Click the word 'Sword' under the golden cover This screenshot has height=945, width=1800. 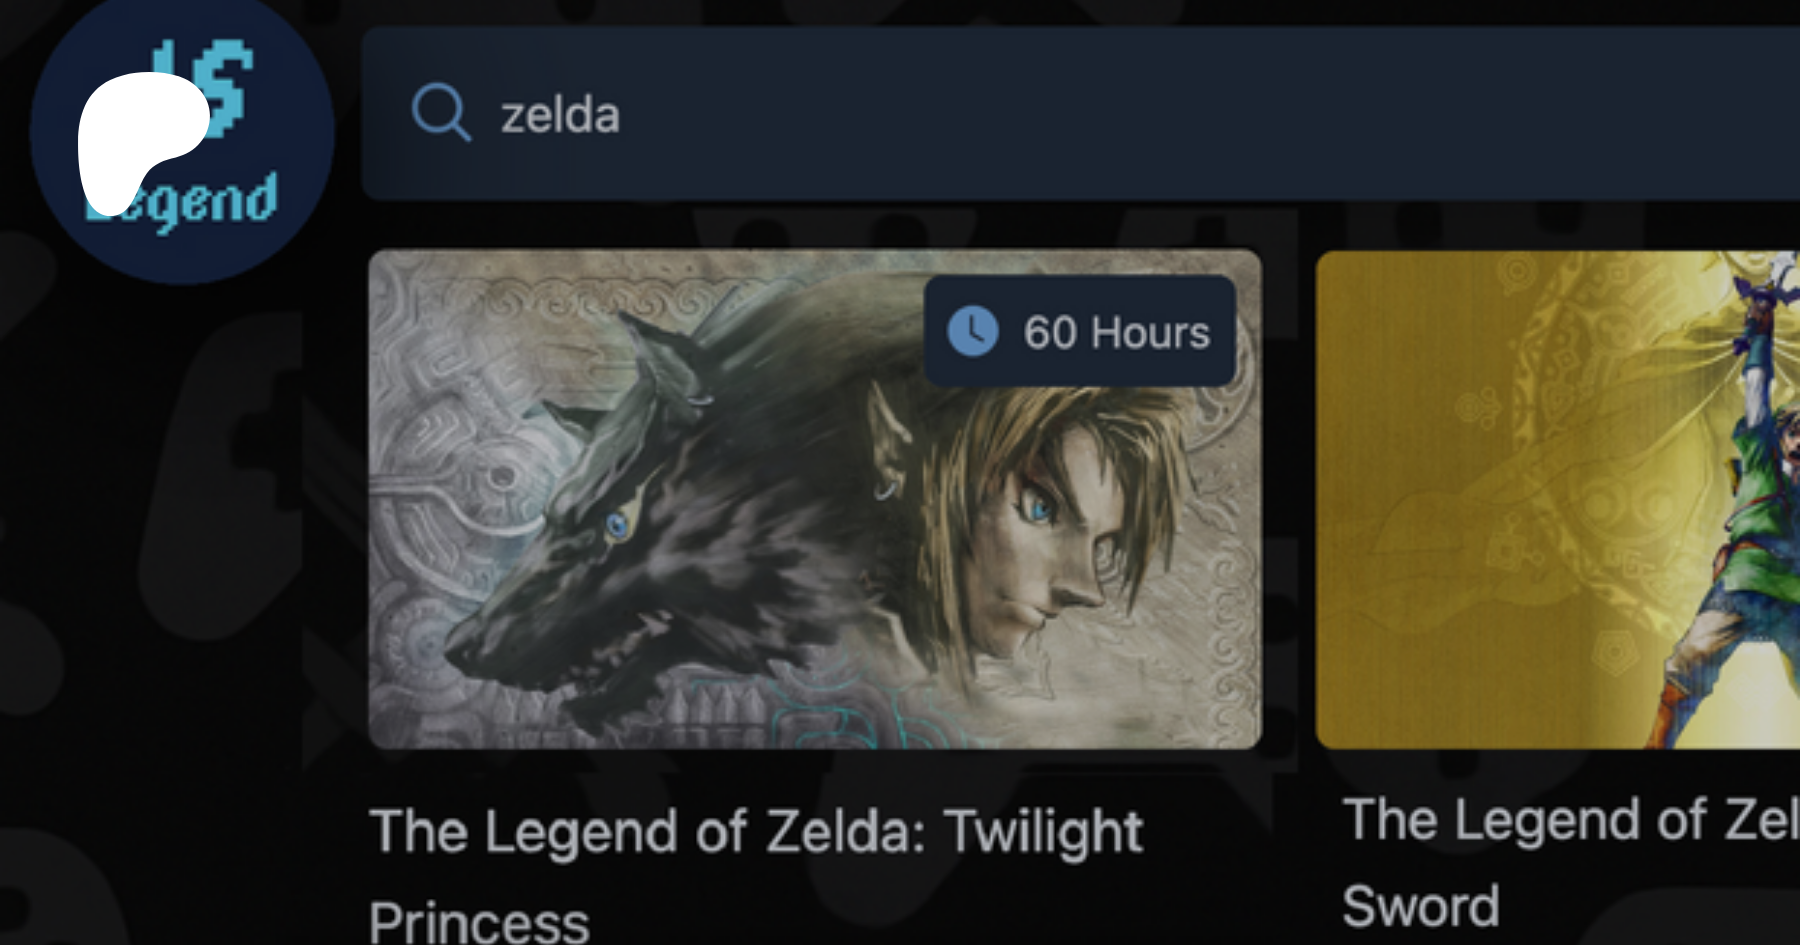(x=1420, y=906)
